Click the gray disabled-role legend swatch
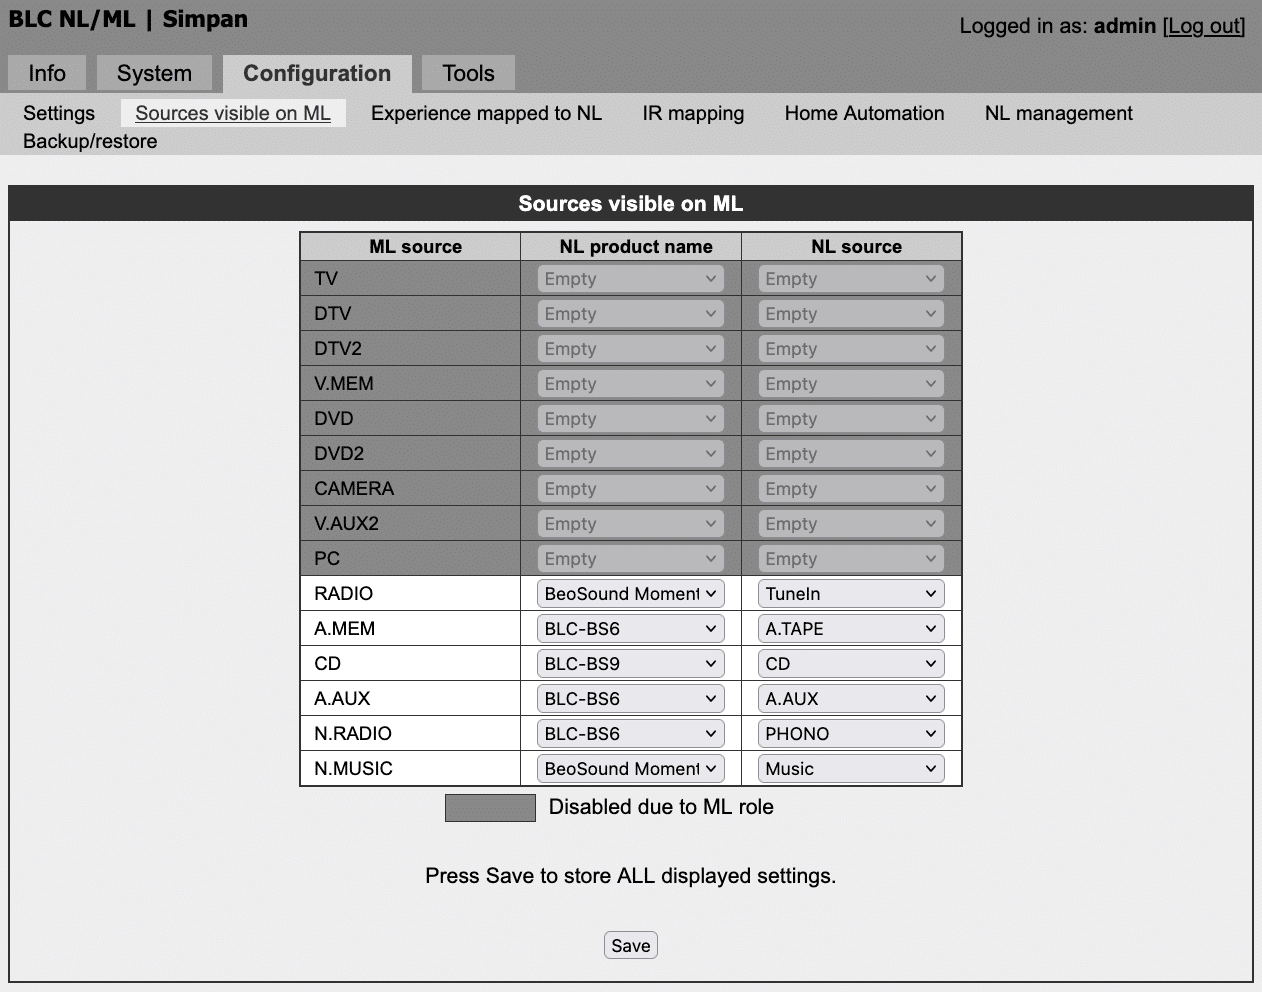The image size is (1262, 992). (490, 808)
